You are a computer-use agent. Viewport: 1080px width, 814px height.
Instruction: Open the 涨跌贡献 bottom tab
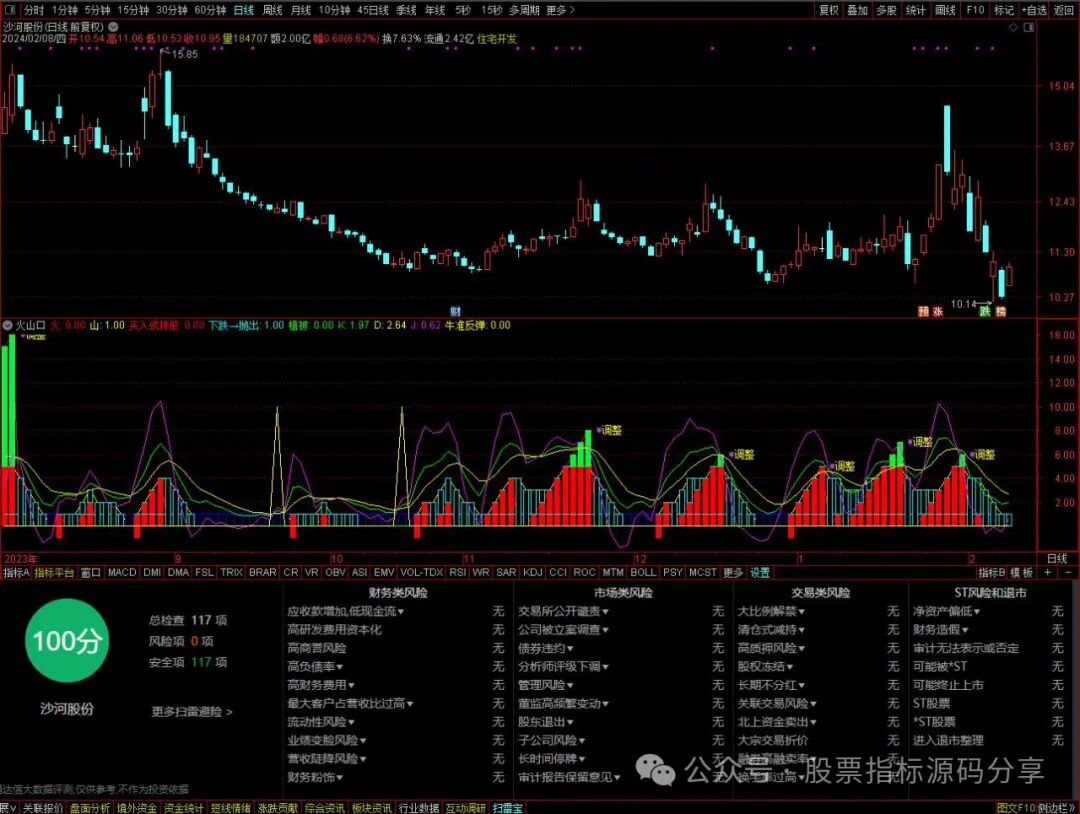(x=278, y=808)
